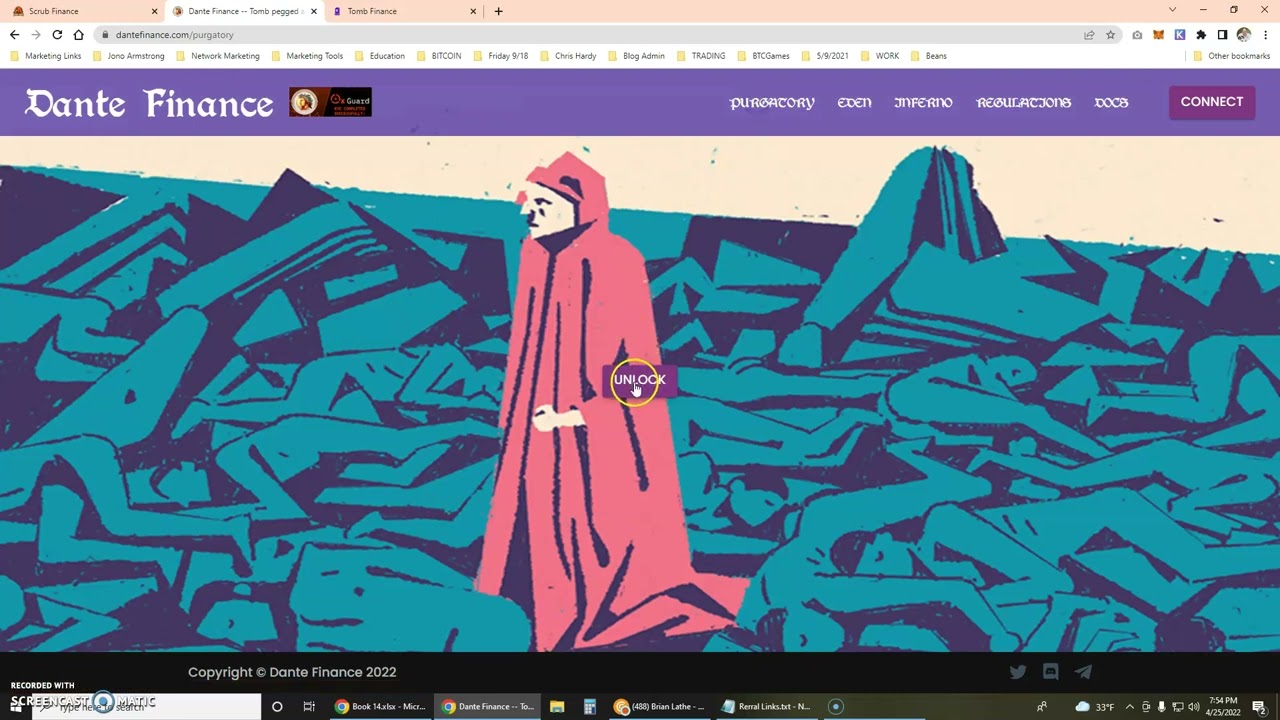Screen dimensions: 1280x720
Task: Click the Copyright © Dante Finance 2022 text
Action: 292,672
